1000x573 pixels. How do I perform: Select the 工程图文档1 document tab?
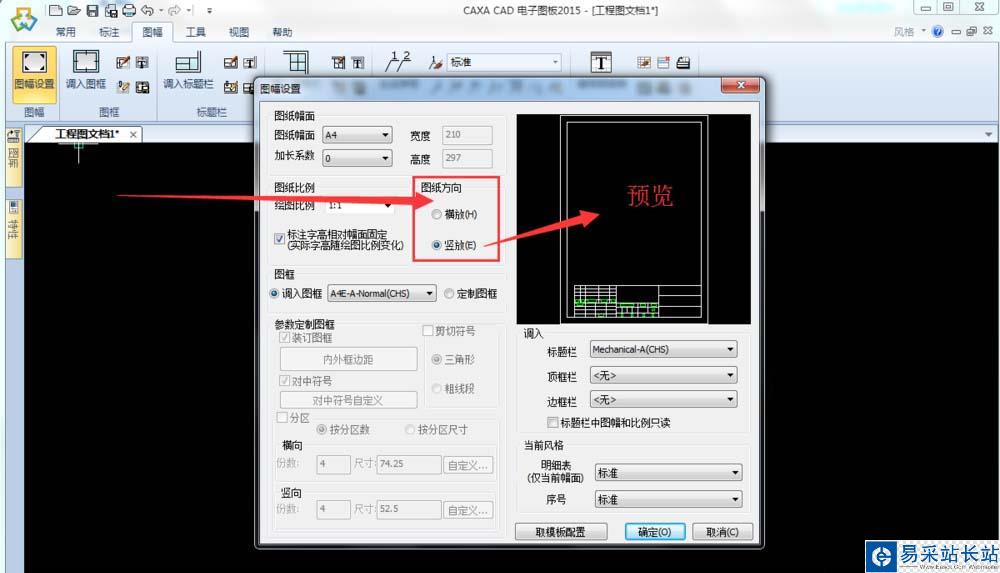point(87,134)
